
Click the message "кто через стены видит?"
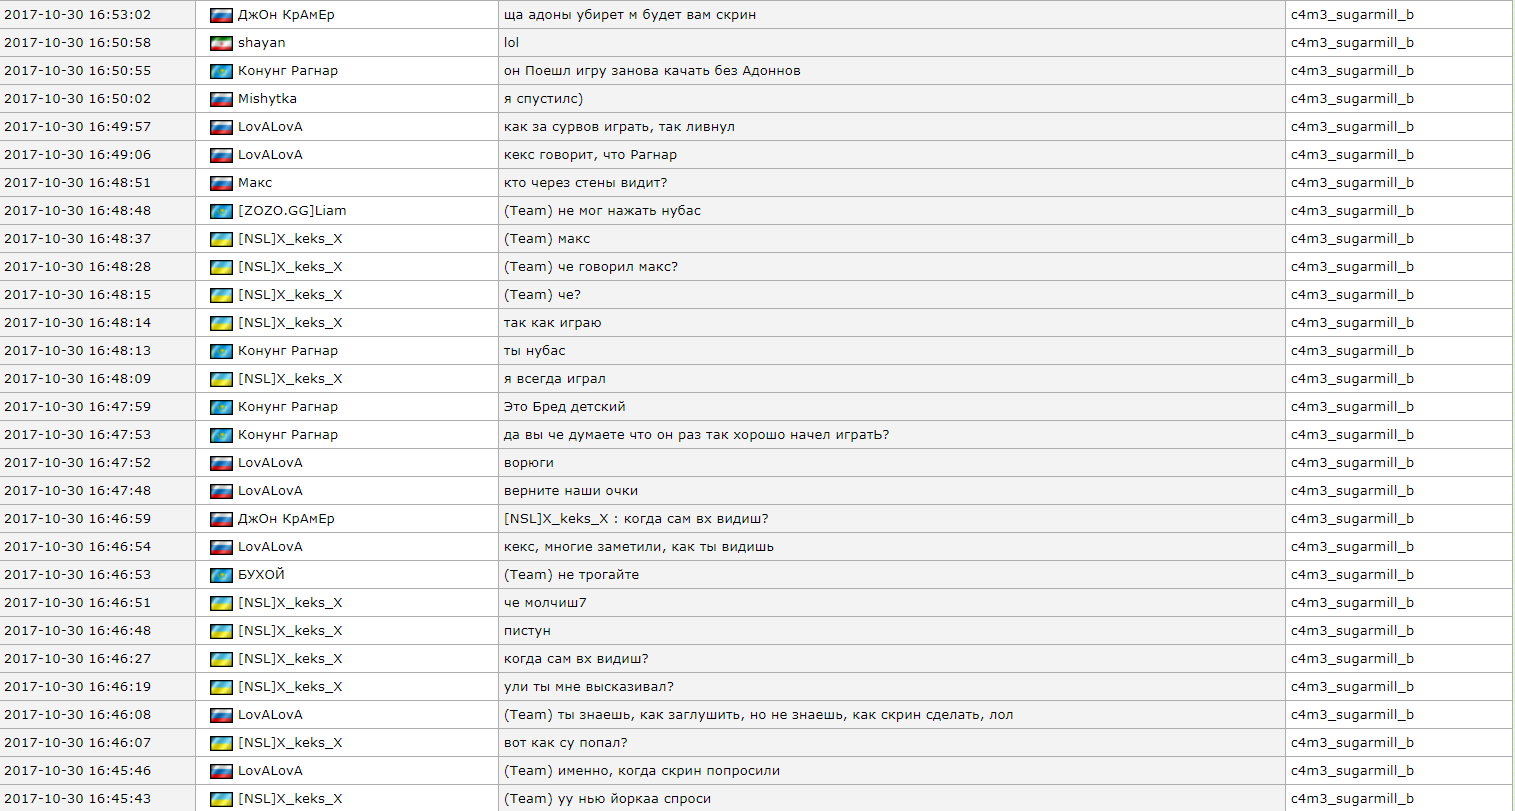point(585,183)
